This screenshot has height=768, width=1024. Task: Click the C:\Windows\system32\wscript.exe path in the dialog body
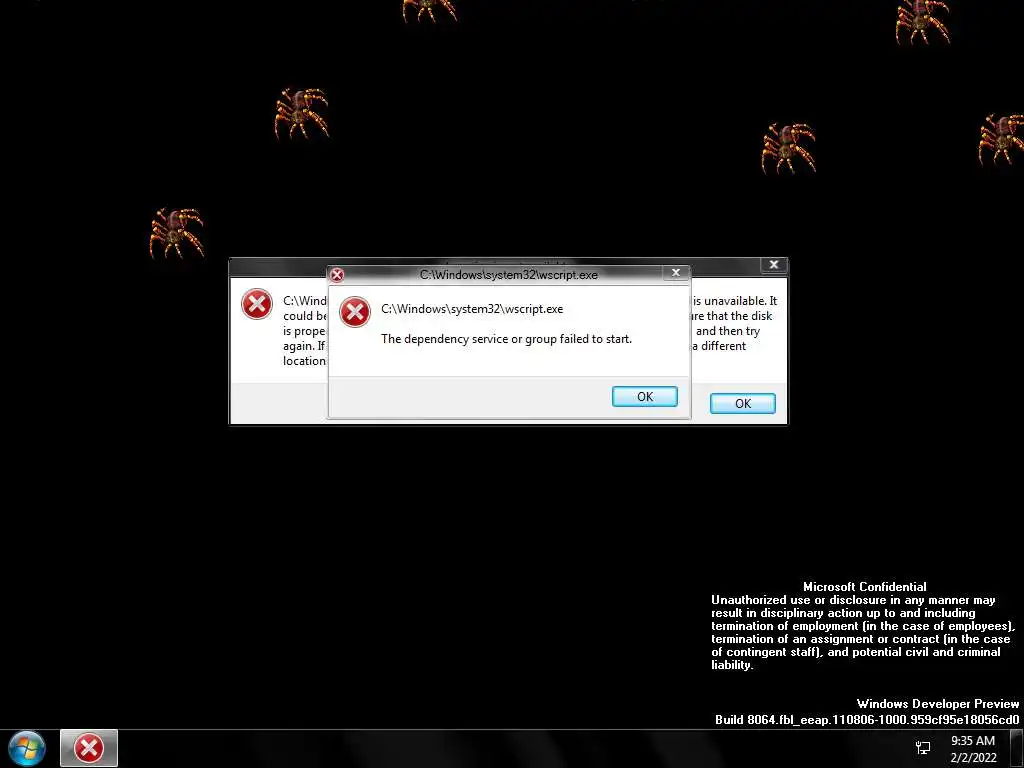(x=472, y=309)
